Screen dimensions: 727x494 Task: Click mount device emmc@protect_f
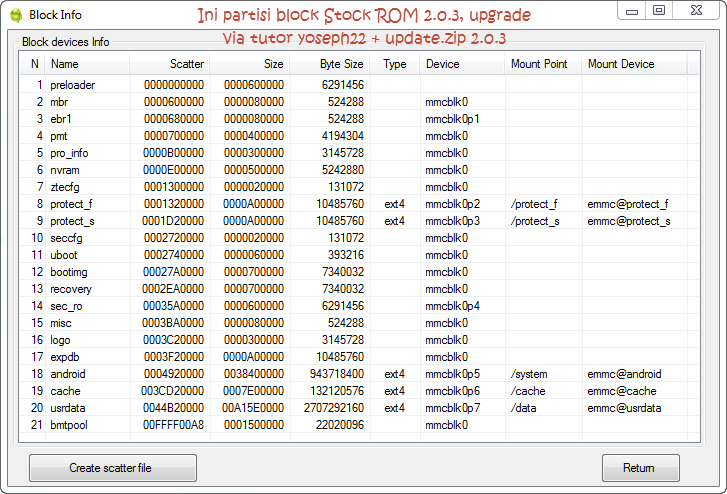(628, 204)
